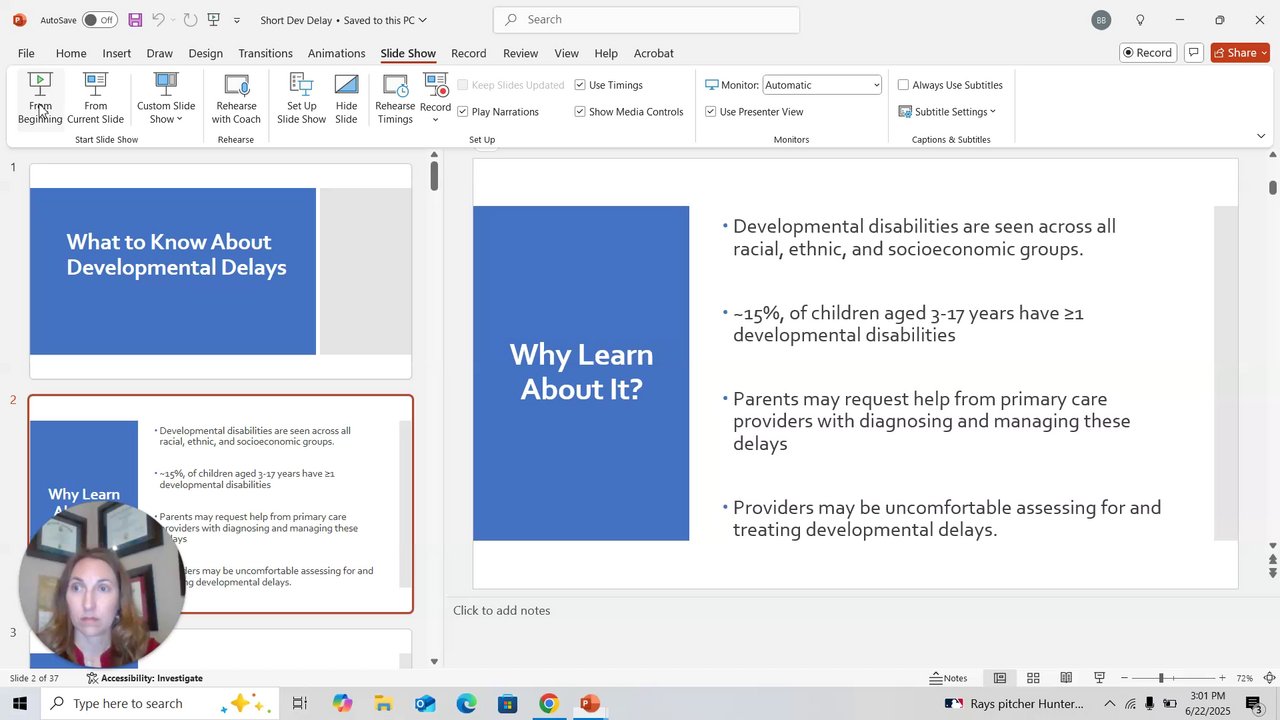
Task: Start slideshow From Beginning
Action: pos(40,97)
